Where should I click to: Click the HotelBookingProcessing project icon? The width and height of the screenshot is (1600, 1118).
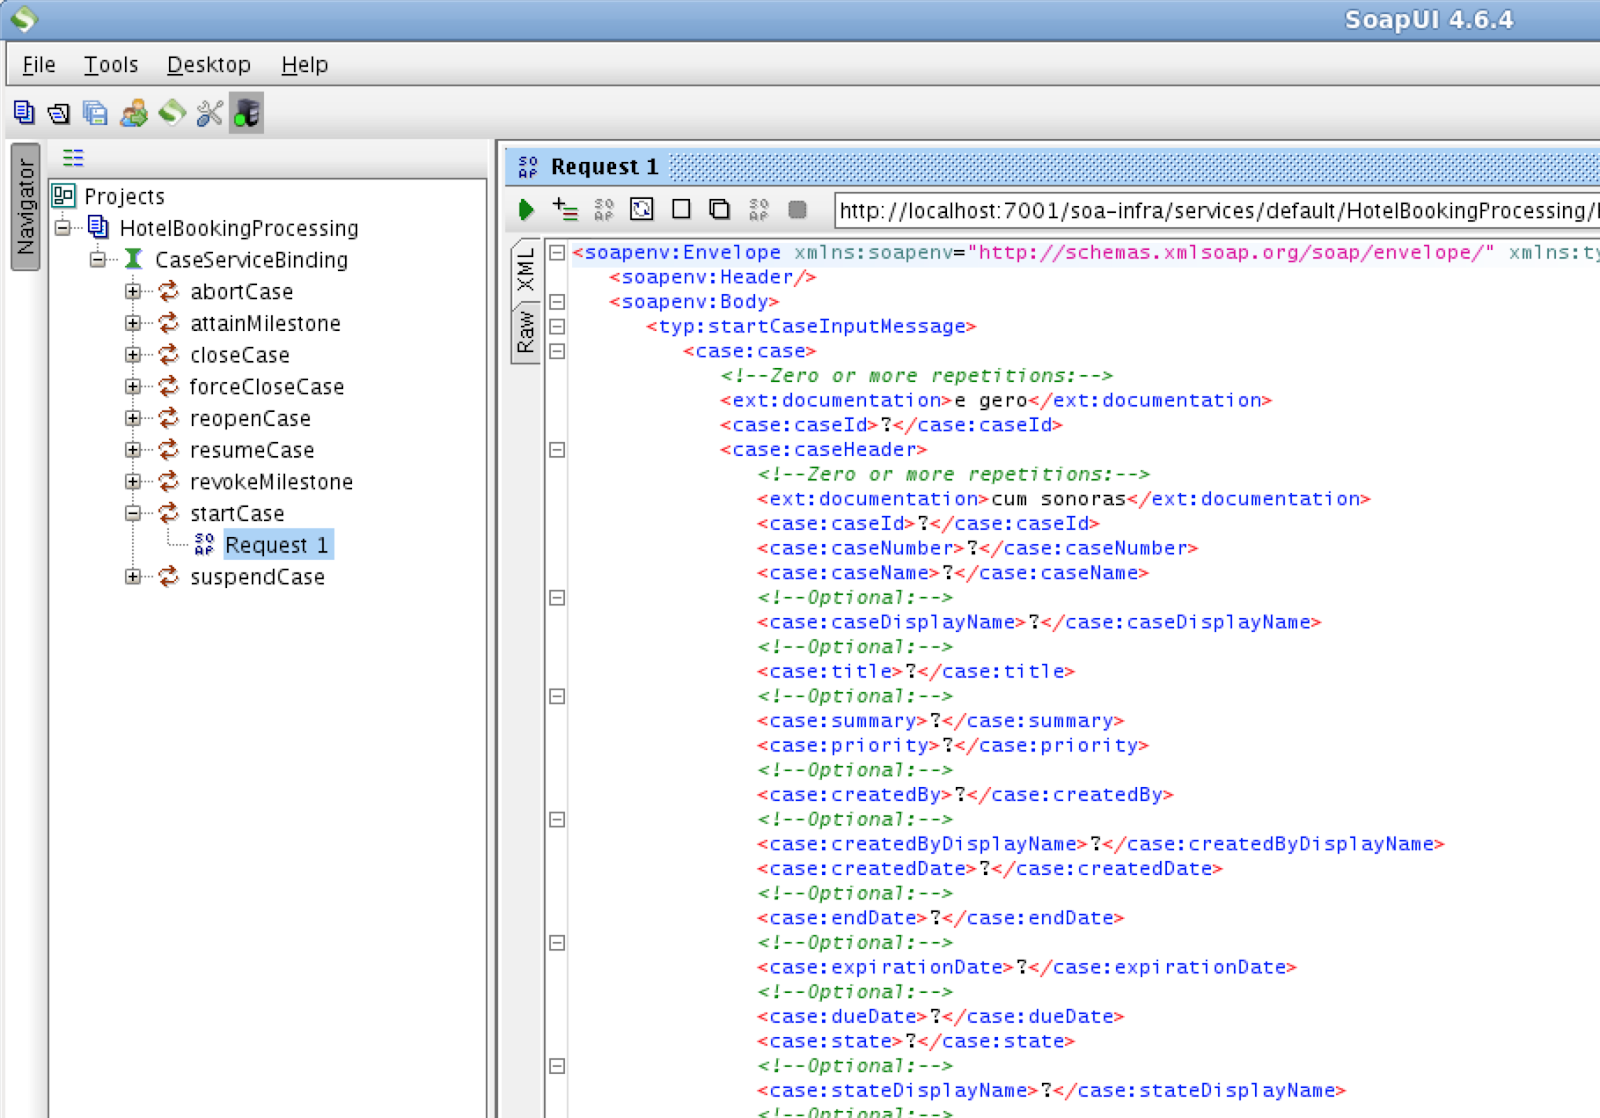coord(98,227)
